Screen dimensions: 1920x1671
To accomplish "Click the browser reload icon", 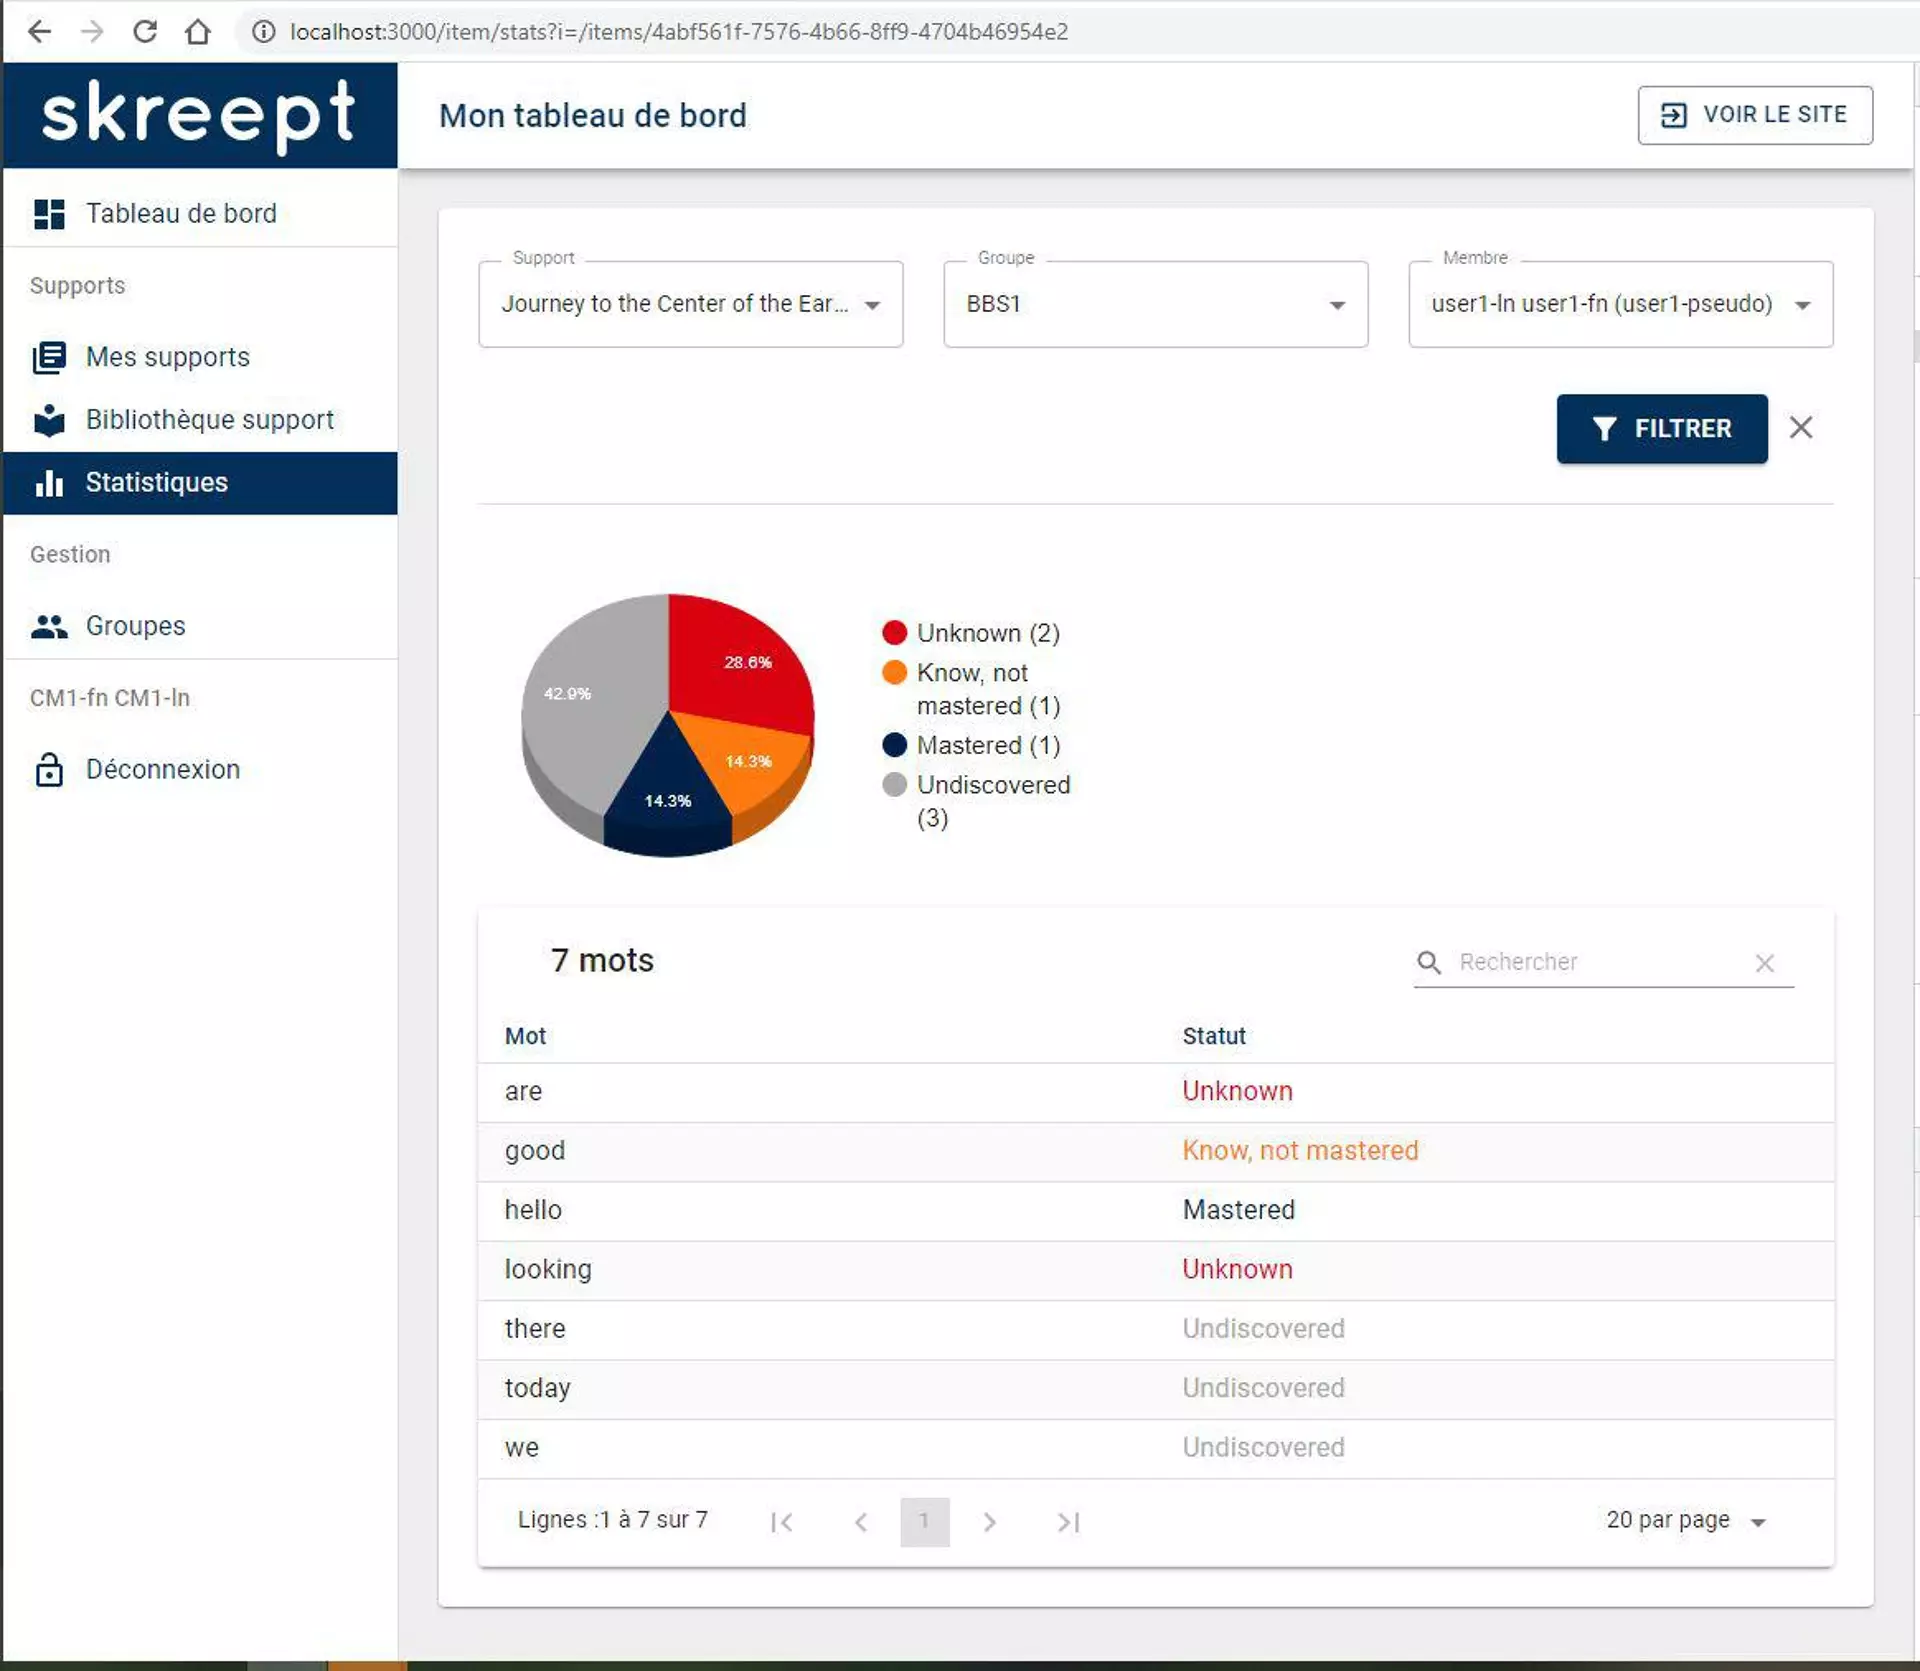I will pos(145,31).
